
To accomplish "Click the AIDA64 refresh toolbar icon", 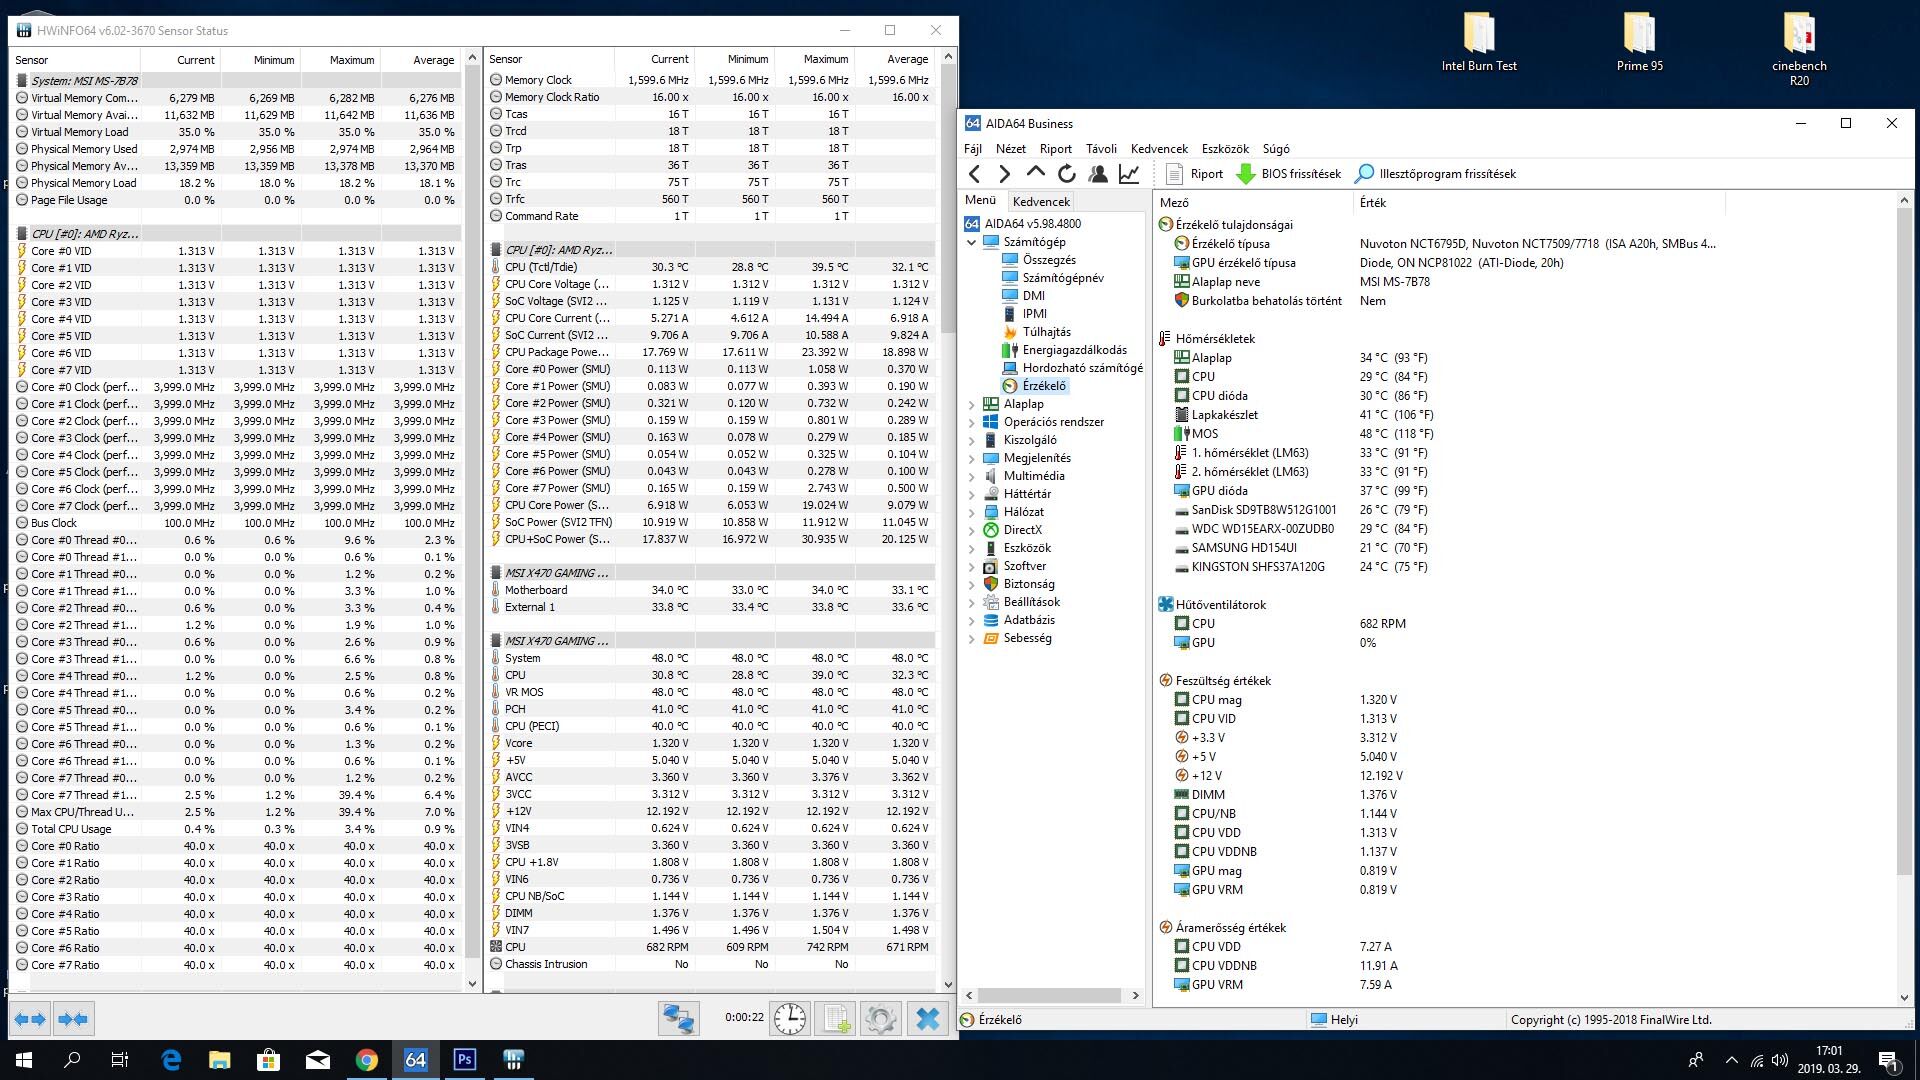I will coord(1067,174).
